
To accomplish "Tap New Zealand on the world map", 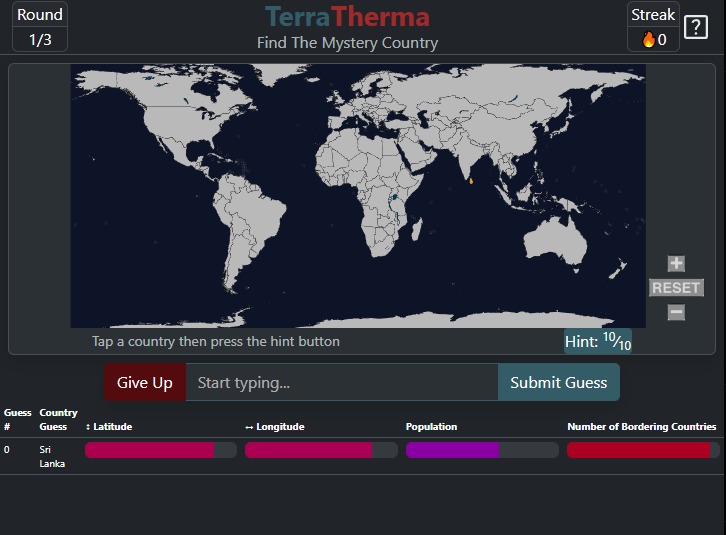I will 619,269.
